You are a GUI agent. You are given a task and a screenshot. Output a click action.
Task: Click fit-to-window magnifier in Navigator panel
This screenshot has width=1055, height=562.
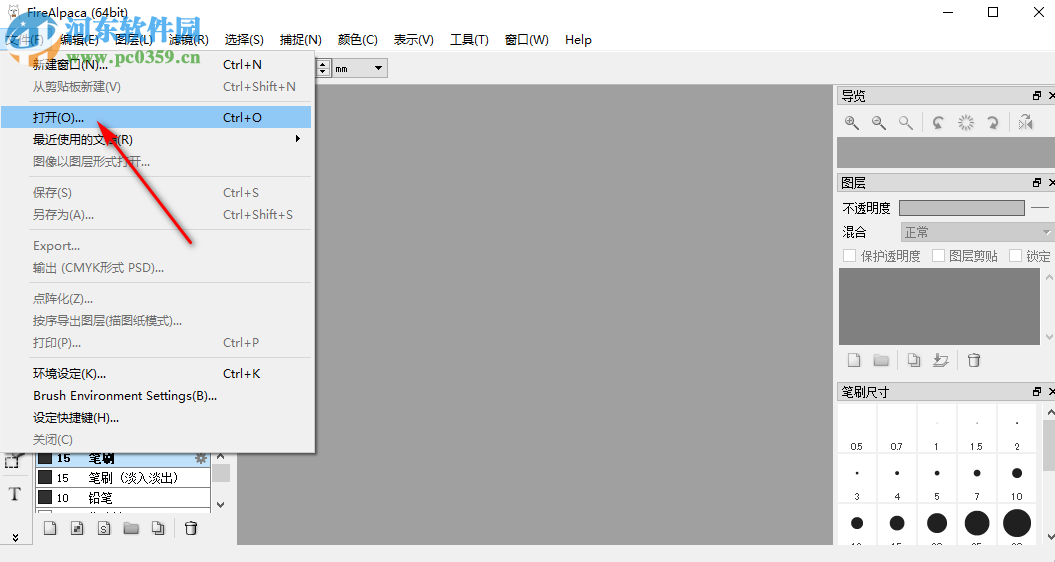pos(906,122)
